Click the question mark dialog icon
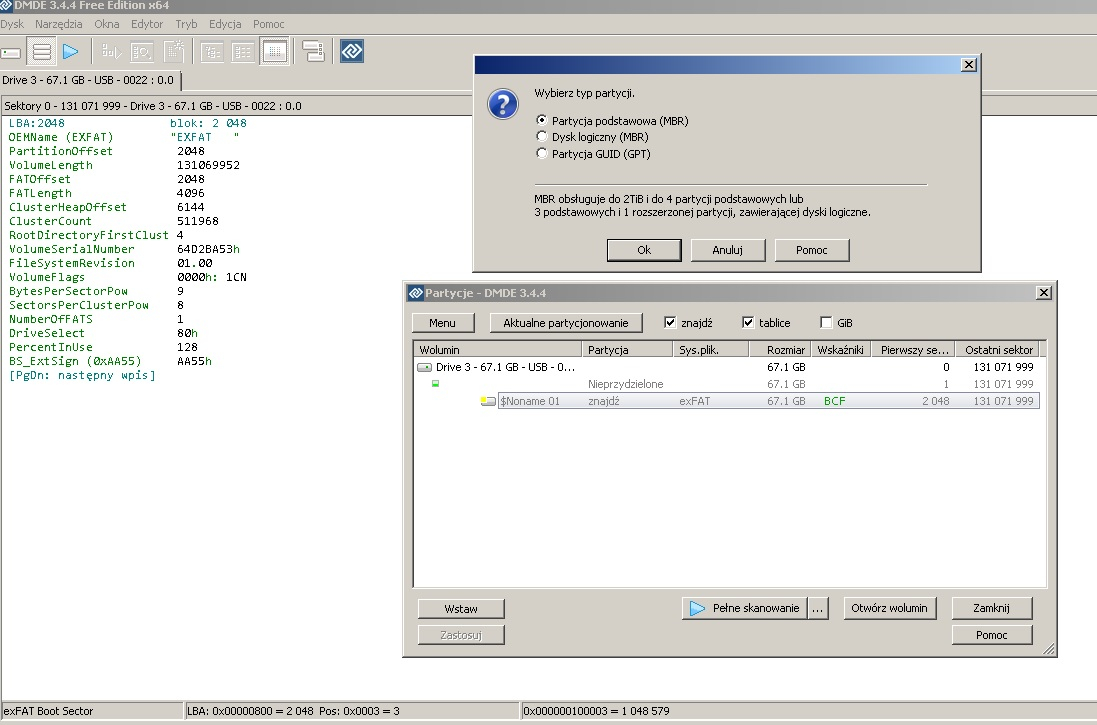 (502, 104)
